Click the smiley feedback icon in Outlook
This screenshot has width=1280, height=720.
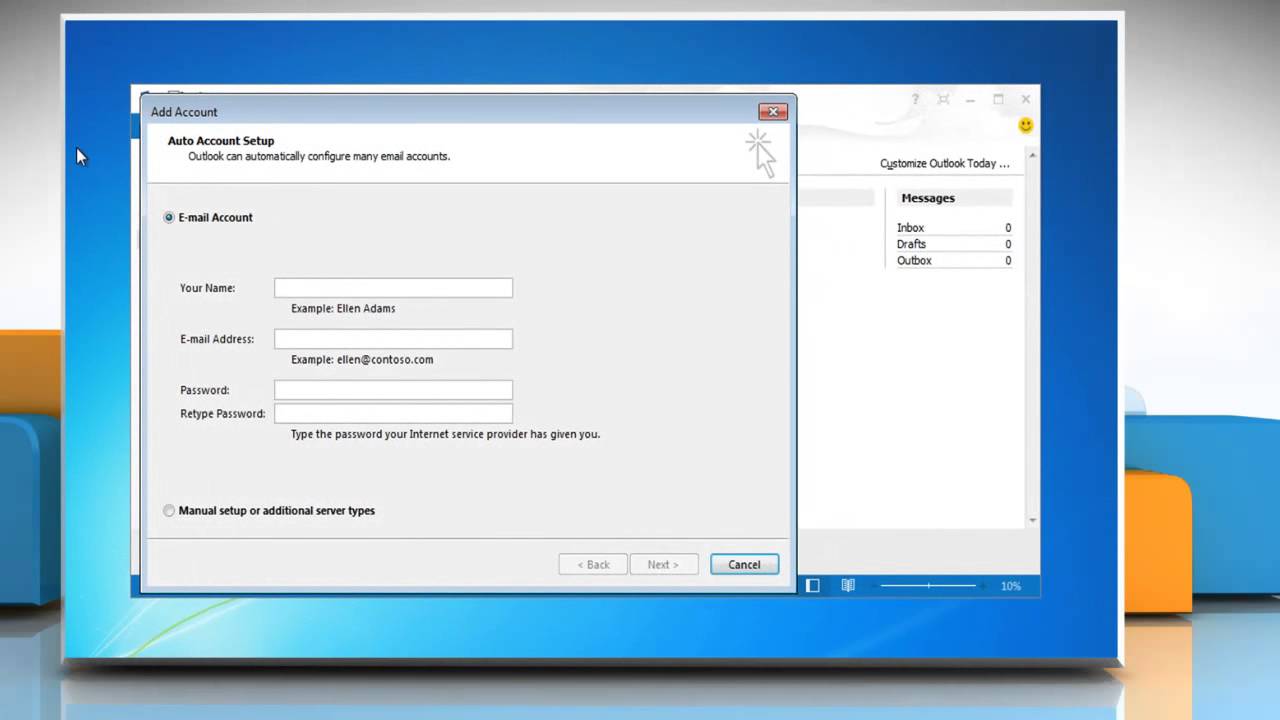(x=1025, y=125)
